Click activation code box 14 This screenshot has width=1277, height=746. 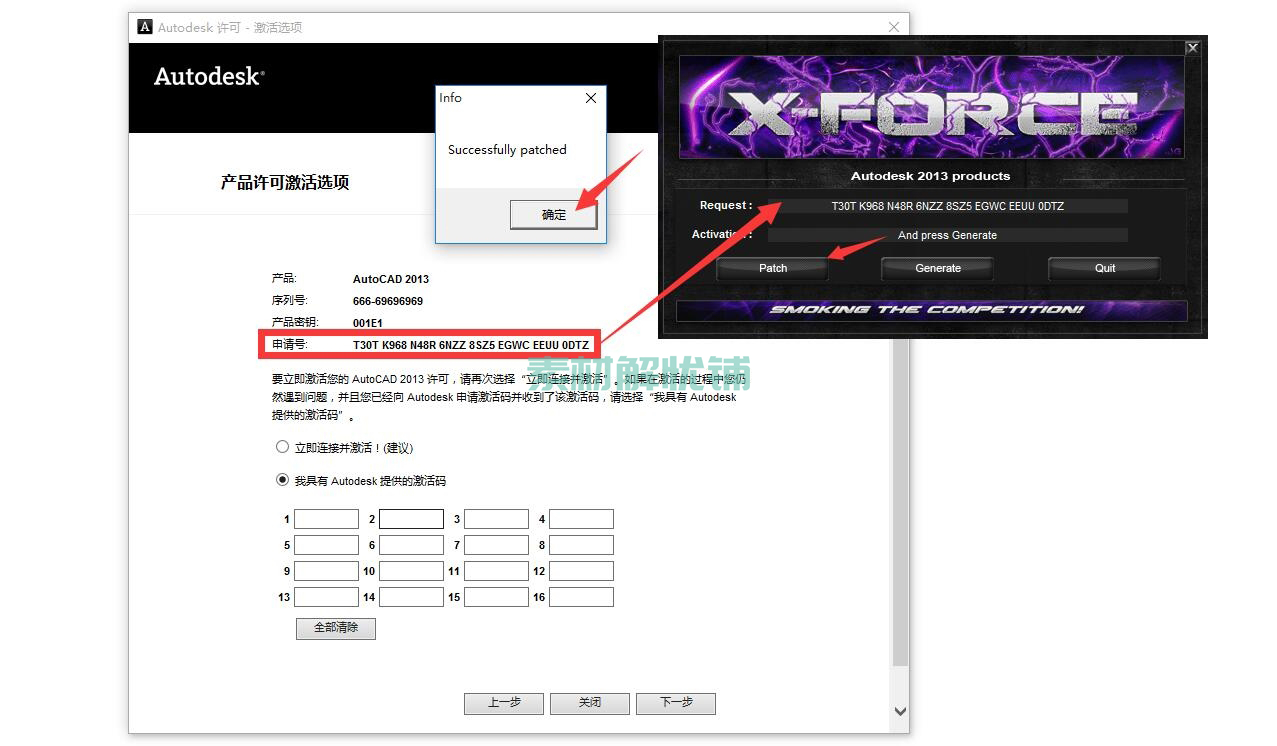click(x=411, y=597)
